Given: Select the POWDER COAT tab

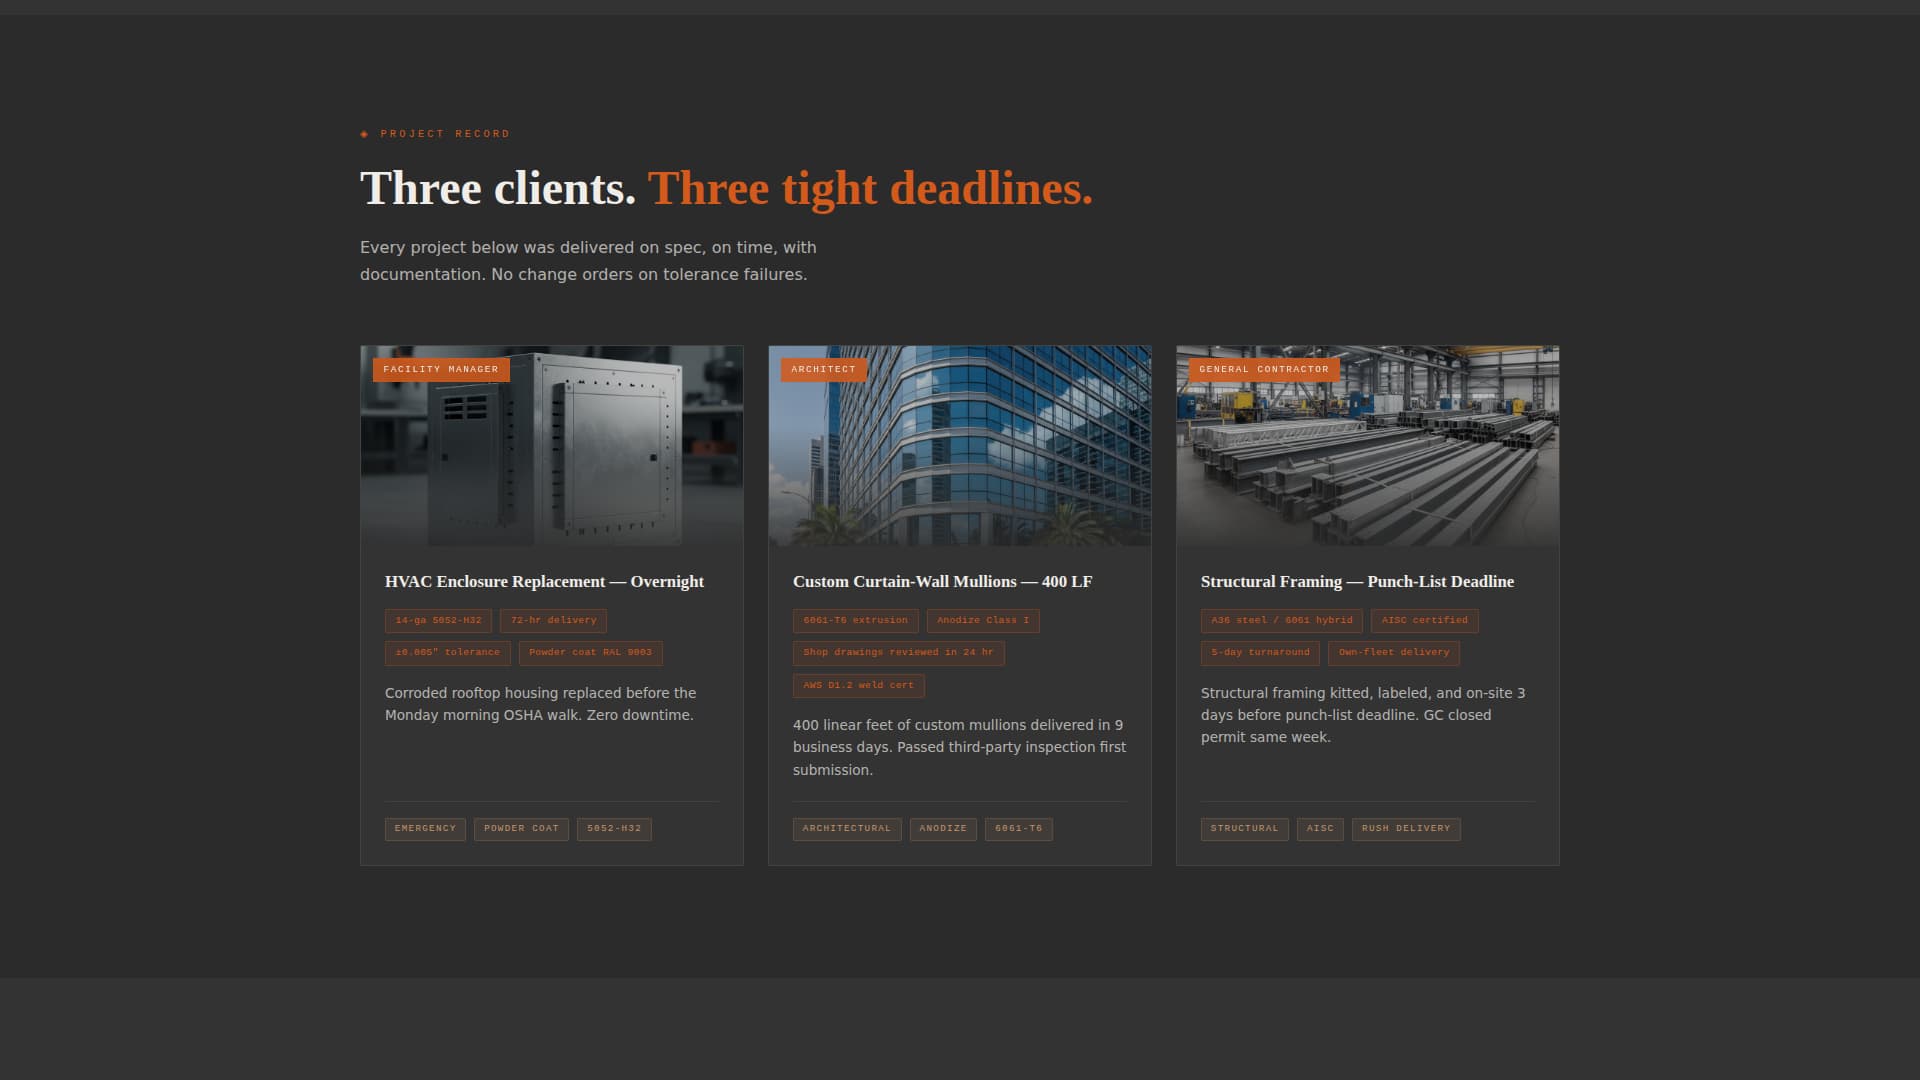Looking at the screenshot, I should coord(520,828).
